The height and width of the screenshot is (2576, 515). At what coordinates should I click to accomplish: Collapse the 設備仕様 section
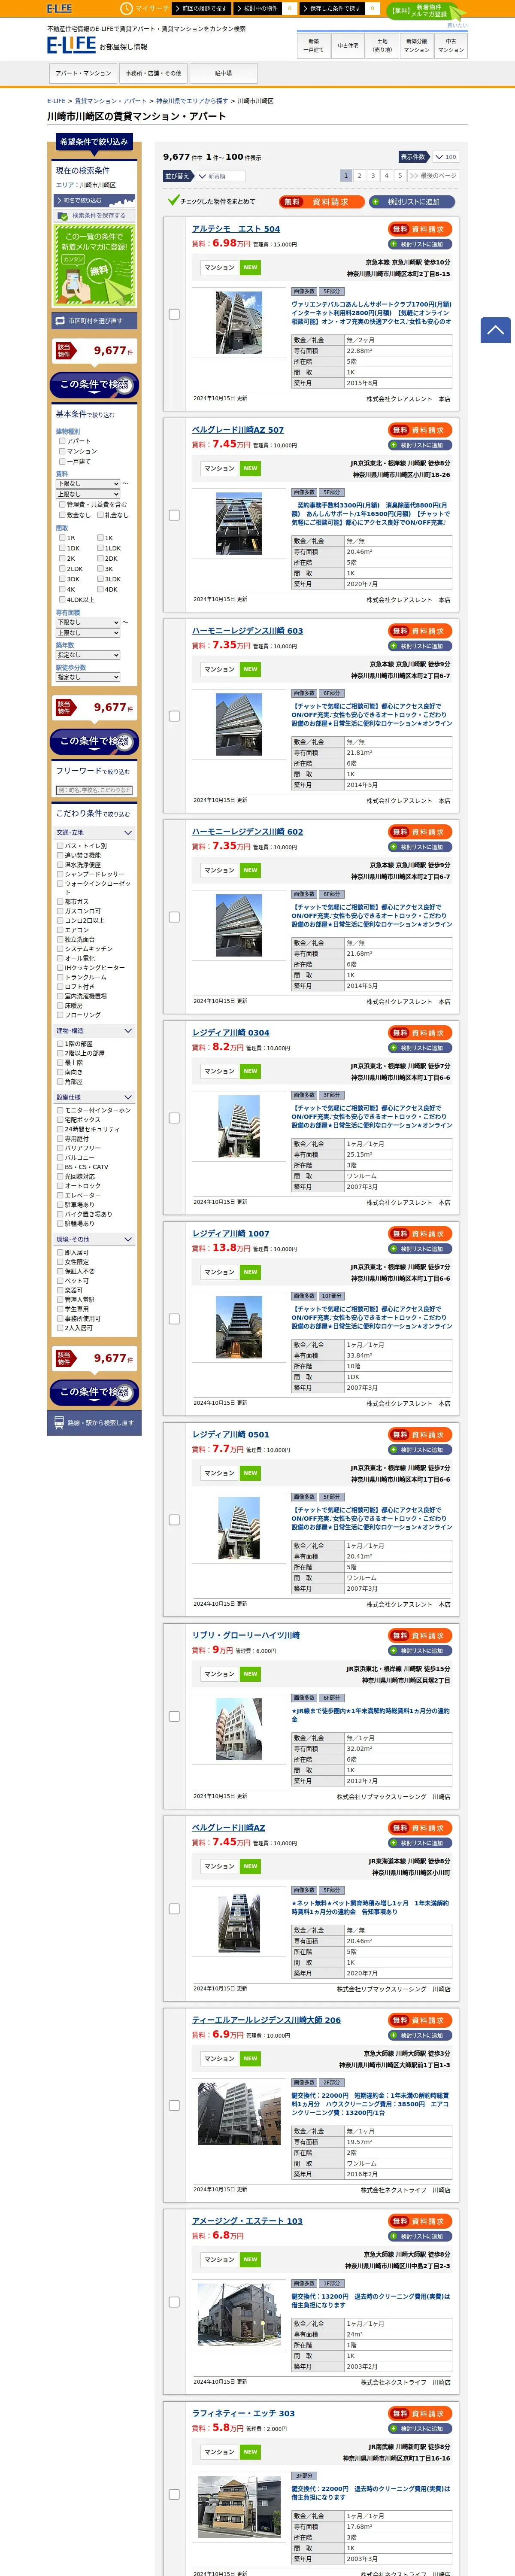94,1097
